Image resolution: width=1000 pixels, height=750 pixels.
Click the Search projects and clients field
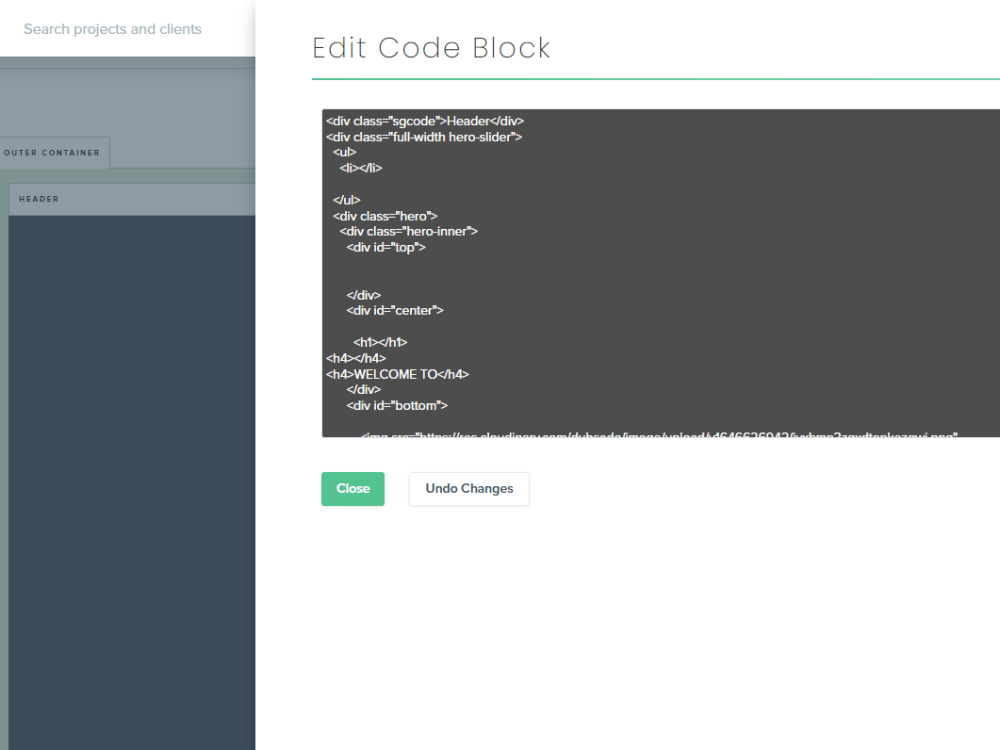pos(112,29)
